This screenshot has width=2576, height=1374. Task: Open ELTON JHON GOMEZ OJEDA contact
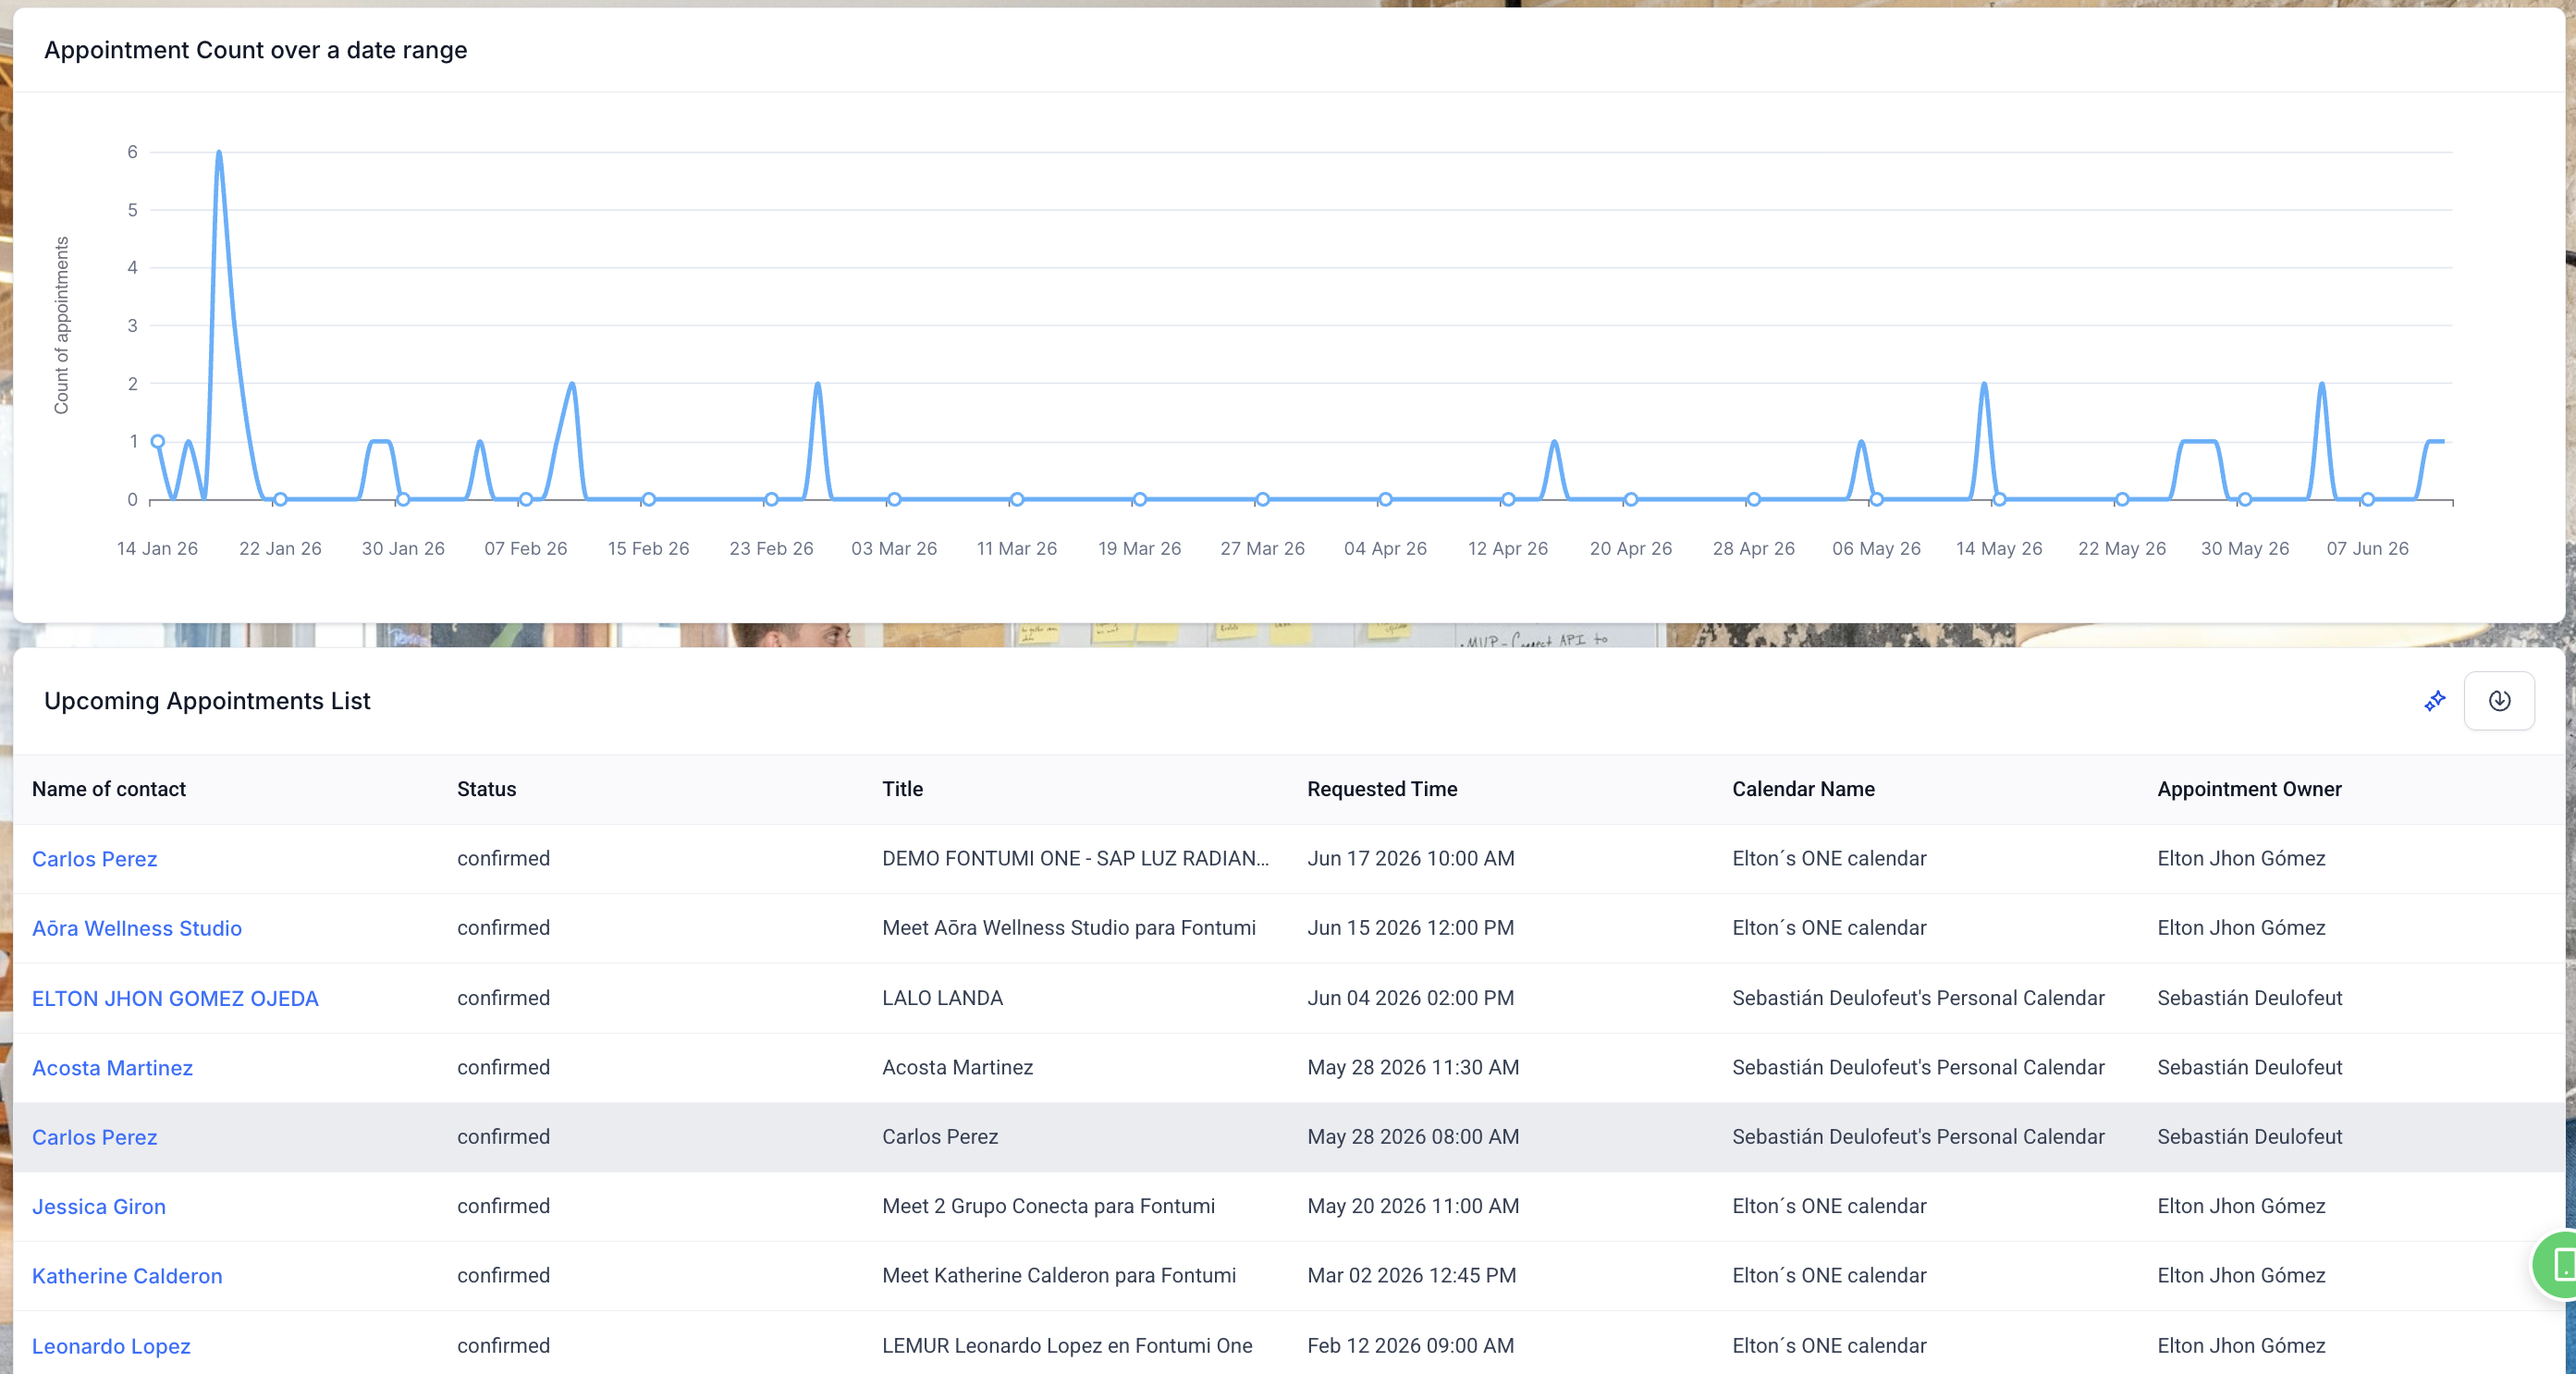175,998
